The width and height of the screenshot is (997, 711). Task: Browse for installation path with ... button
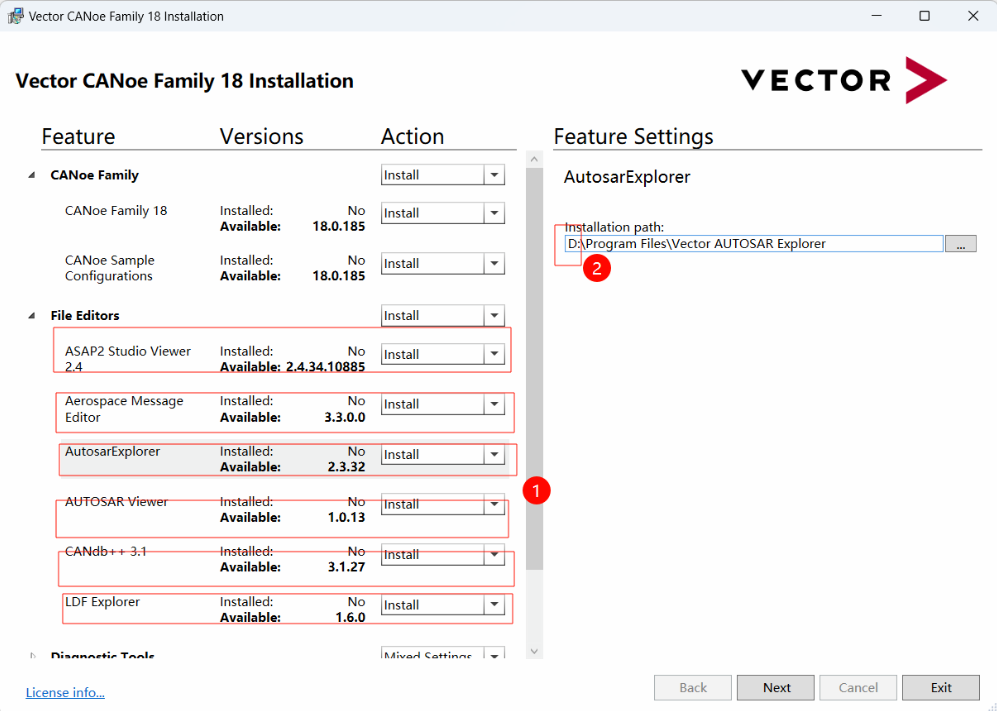[961, 244]
